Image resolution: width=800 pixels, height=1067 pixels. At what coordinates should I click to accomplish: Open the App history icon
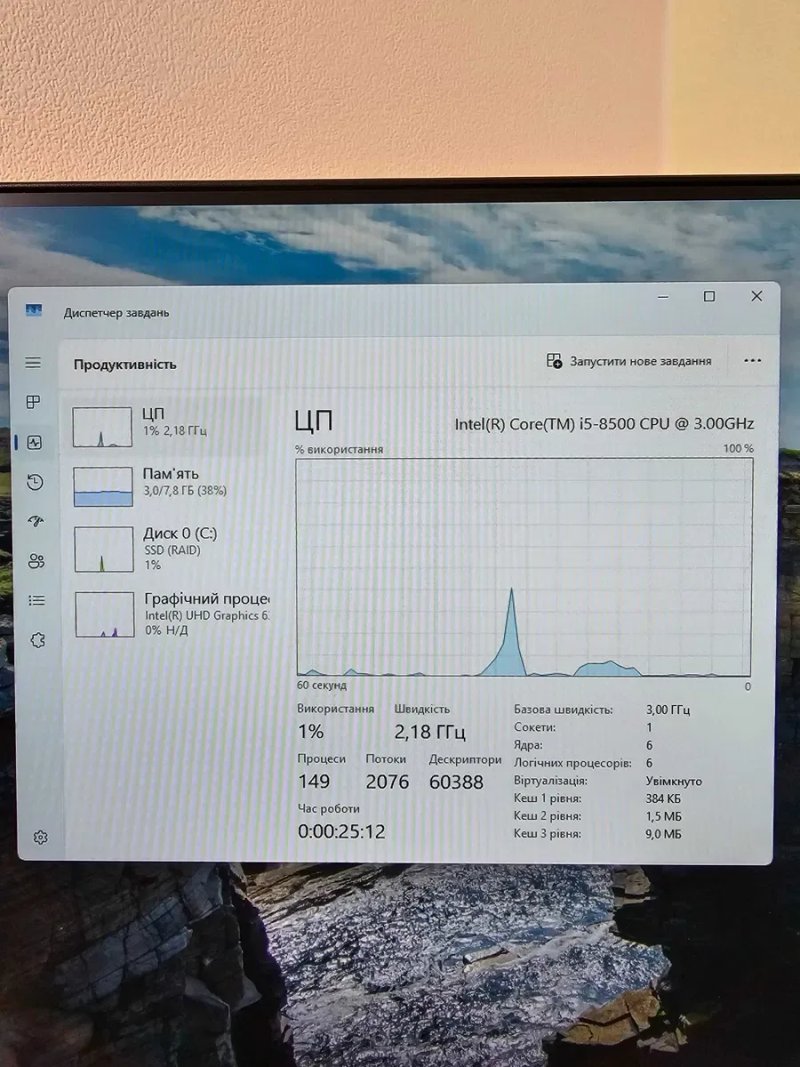[35, 482]
